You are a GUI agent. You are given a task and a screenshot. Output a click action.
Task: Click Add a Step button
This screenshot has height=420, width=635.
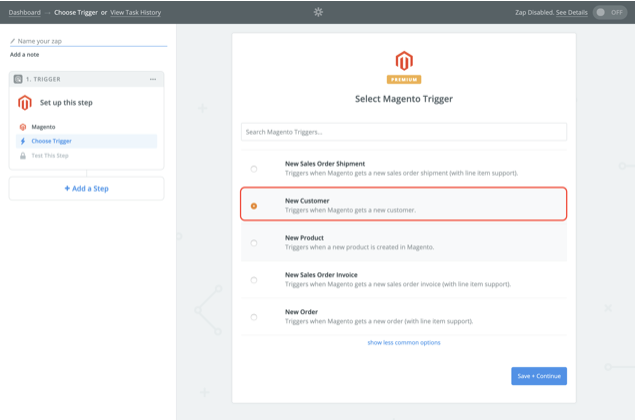coord(87,188)
